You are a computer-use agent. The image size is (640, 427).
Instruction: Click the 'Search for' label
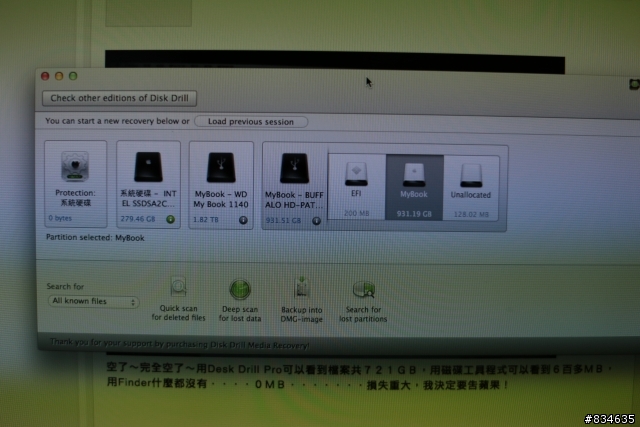pyautogui.click(x=65, y=286)
